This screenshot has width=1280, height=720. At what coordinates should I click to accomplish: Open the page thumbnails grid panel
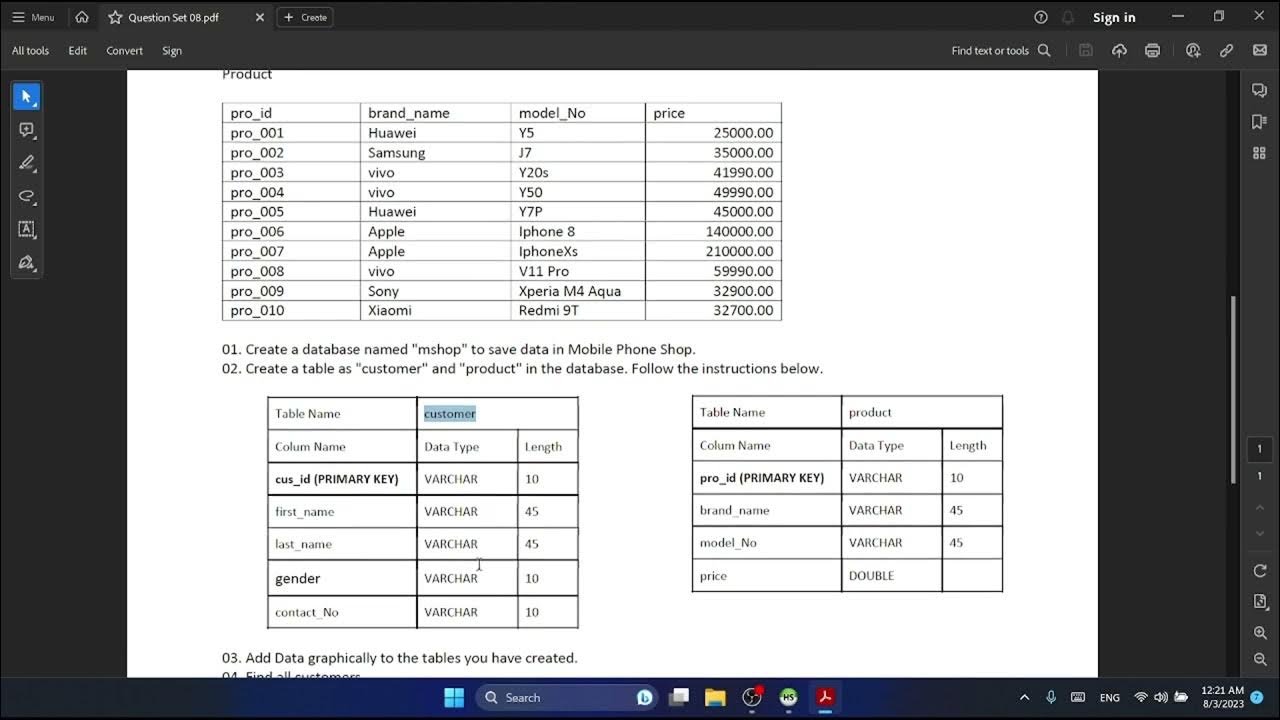point(1259,153)
